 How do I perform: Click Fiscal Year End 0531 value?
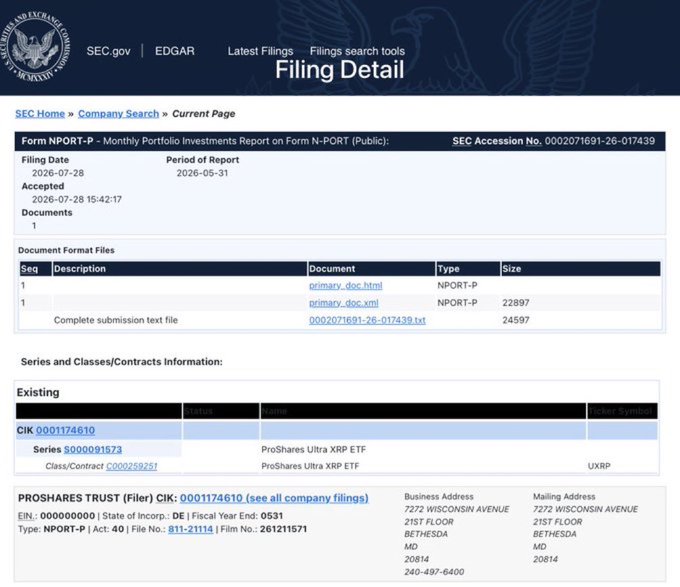tap(272, 516)
